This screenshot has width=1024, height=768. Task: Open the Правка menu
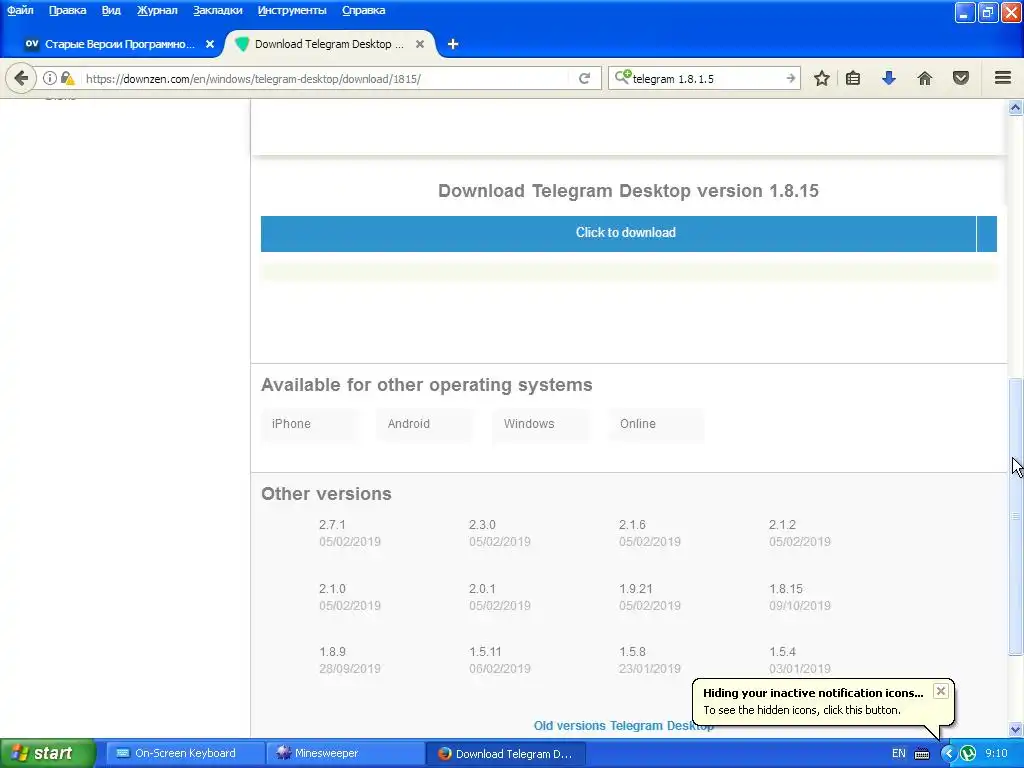67,10
